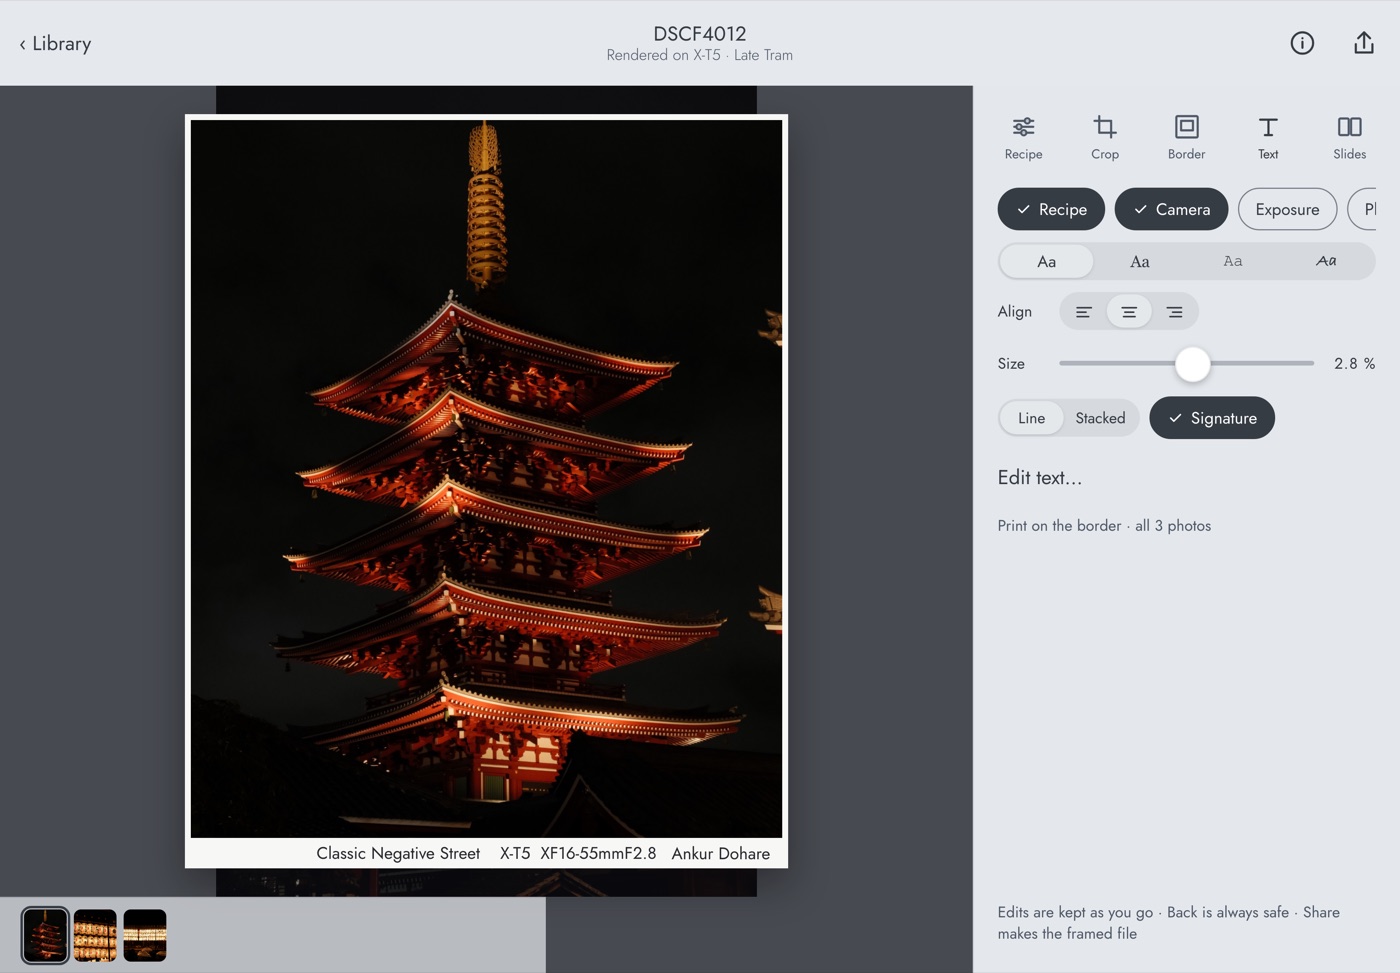Click the text Size slider handle
The image size is (1400, 973).
click(1192, 364)
